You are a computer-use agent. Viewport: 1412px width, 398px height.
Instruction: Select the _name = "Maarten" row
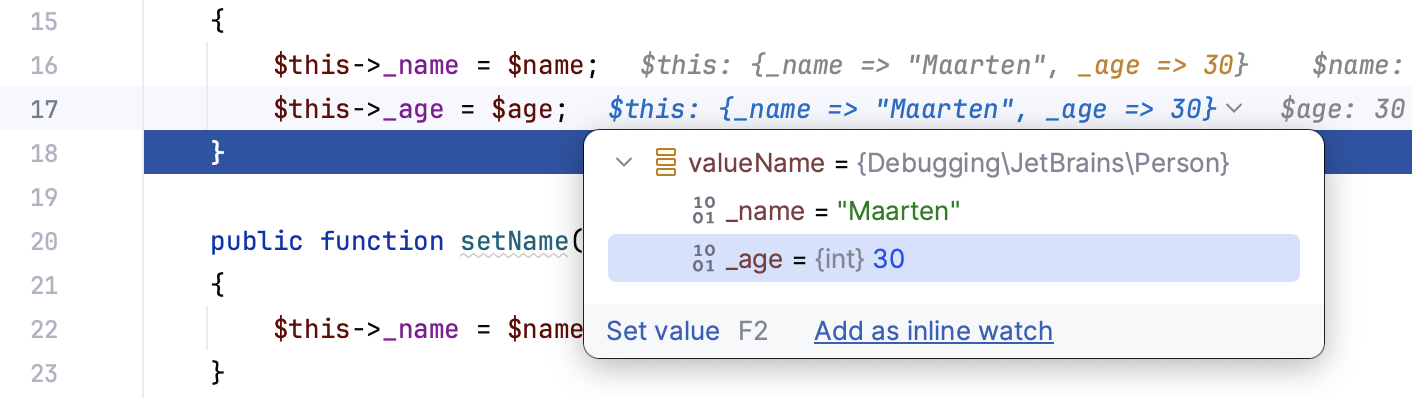click(x=953, y=210)
